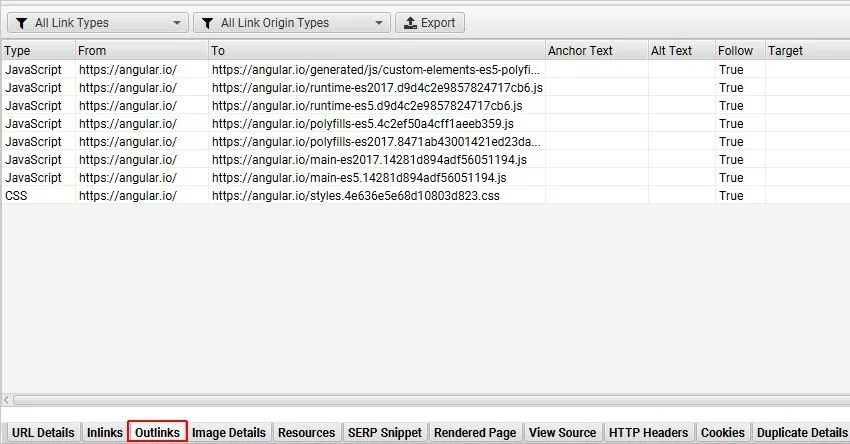Sort by the Type column header
The height and width of the screenshot is (444, 850).
38,50
